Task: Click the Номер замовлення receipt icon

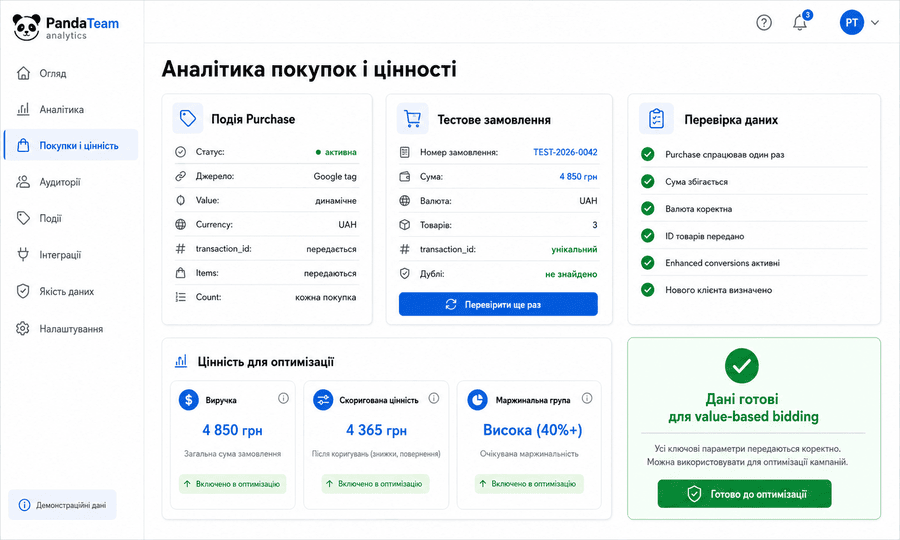Action: pyautogui.click(x=405, y=152)
